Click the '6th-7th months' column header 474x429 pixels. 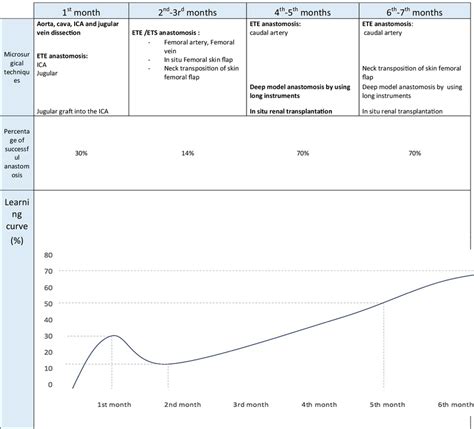click(x=415, y=12)
